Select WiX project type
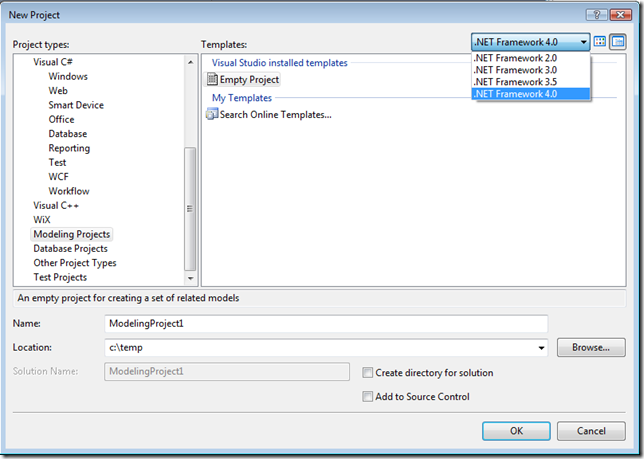The width and height of the screenshot is (644, 459). (x=42, y=220)
